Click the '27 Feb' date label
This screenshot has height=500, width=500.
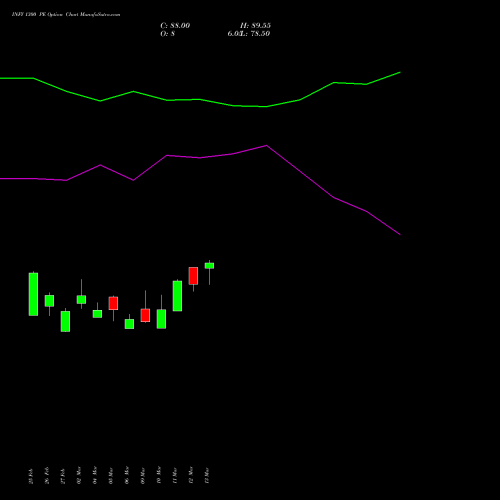63,476
